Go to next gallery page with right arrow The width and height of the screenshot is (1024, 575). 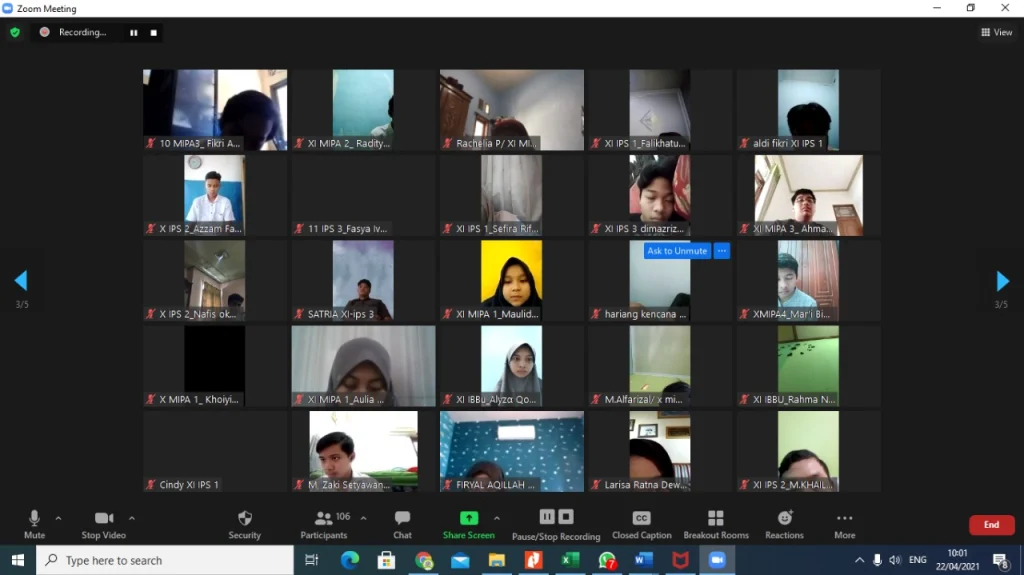(x=1002, y=281)
